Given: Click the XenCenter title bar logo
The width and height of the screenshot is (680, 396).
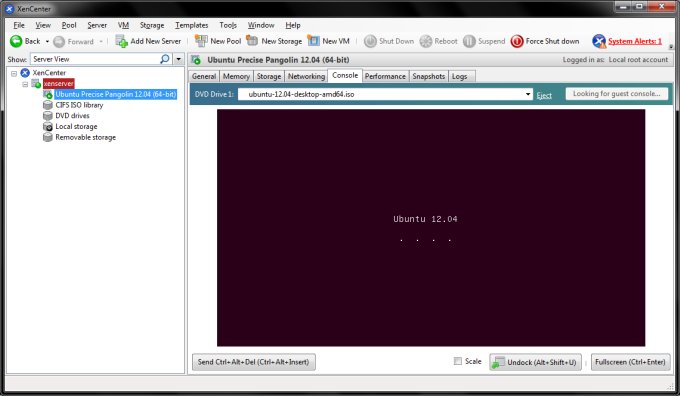Looking at the screenshot, I should 10,9.
